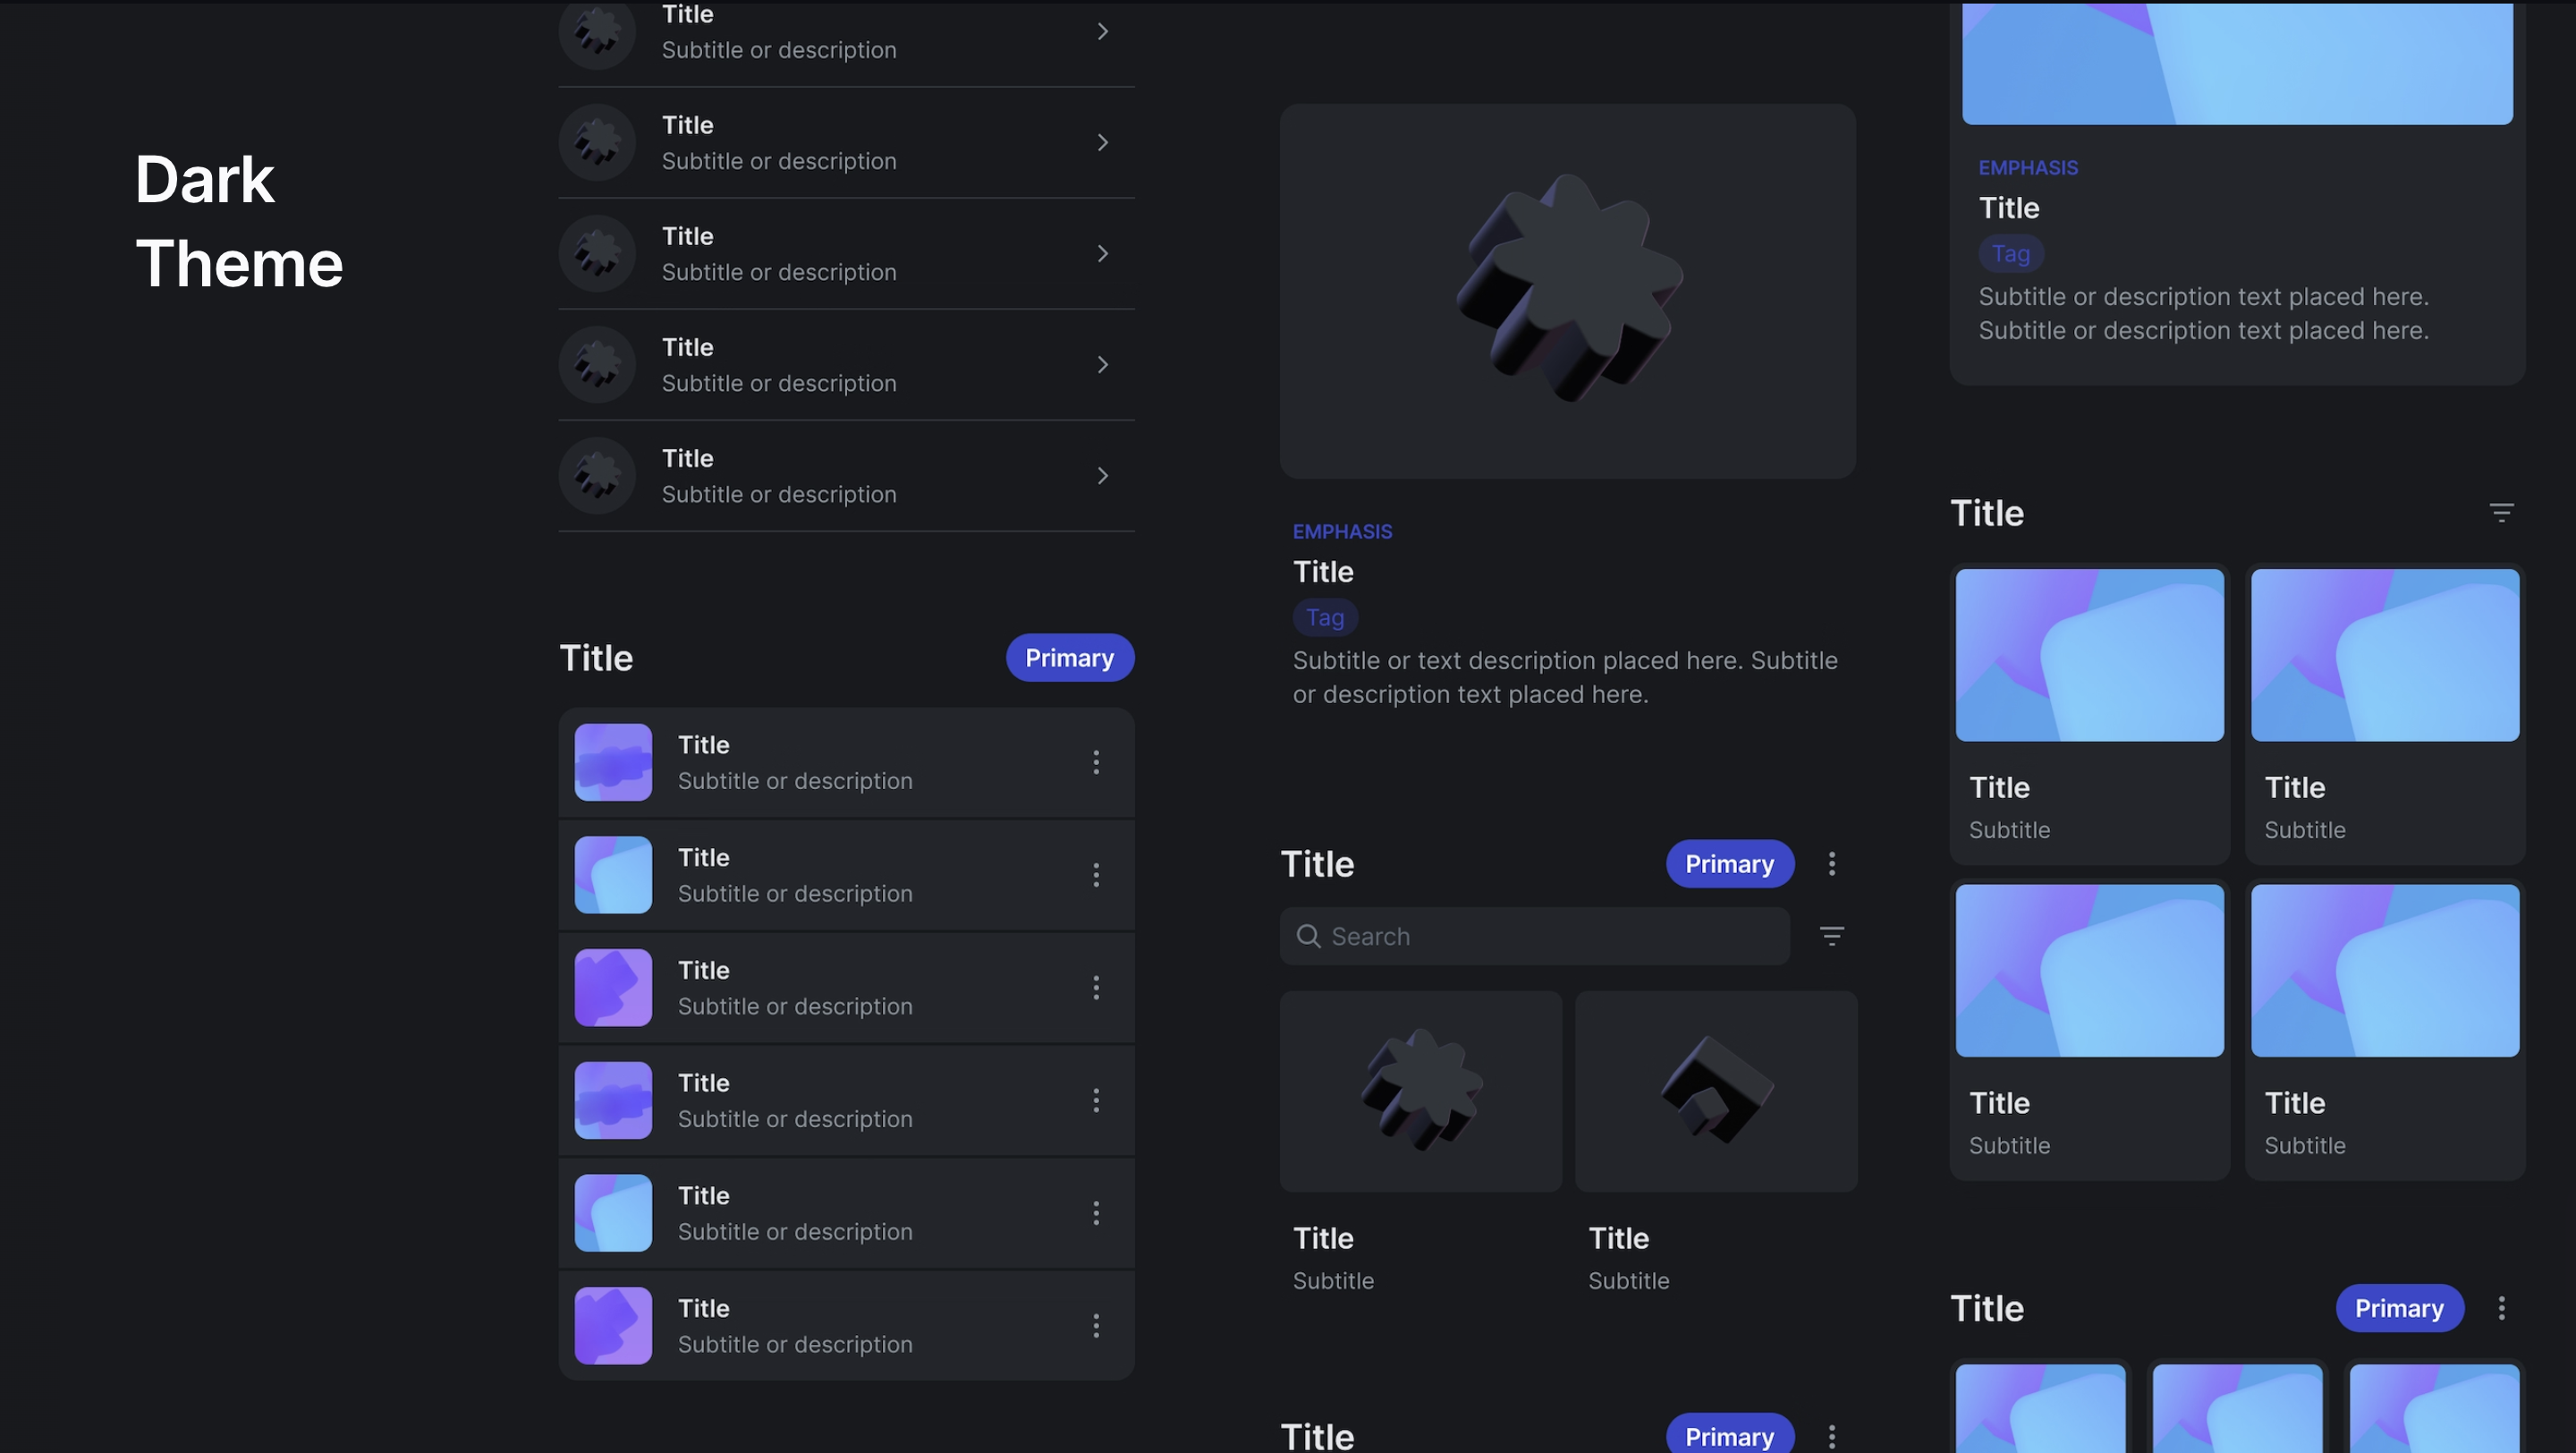Click the Tag chip below the 3D flower card
The image size is (2576, 1453).
click(x=1325, y=617)
